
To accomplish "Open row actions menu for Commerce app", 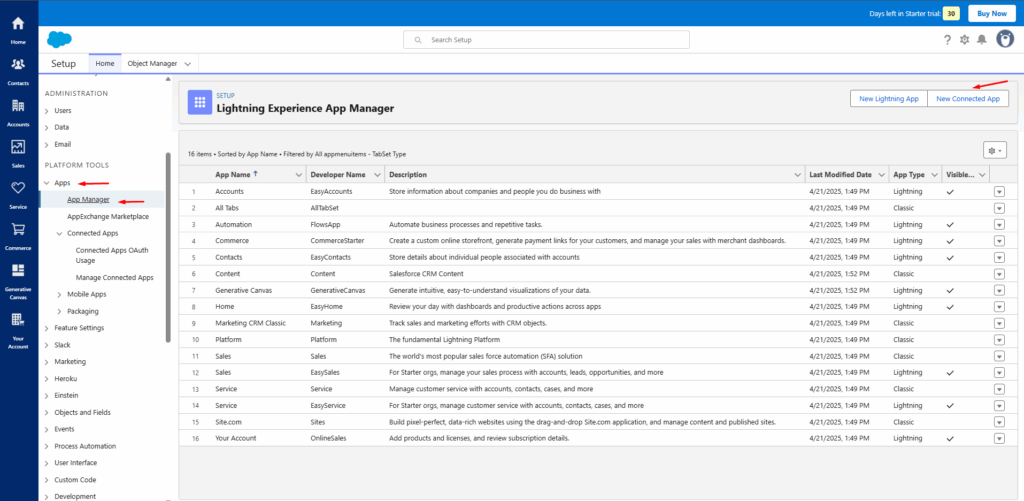I will [999, 240].
